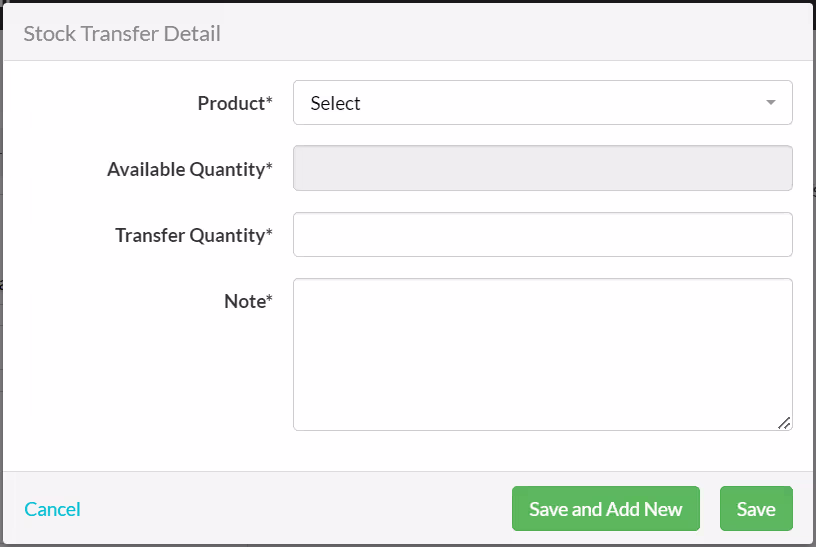Click the Save button

[x=756, y=508]
